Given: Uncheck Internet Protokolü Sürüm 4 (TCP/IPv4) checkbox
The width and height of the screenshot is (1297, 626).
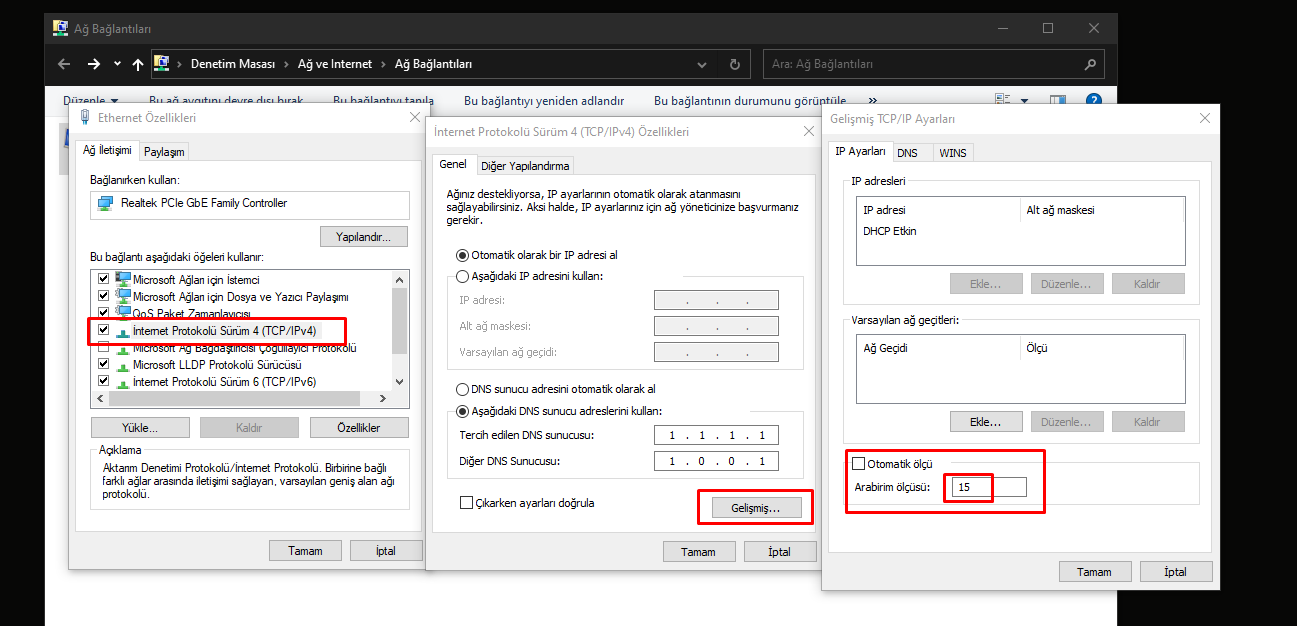Looking at the screenshot, I should (103, 330).
